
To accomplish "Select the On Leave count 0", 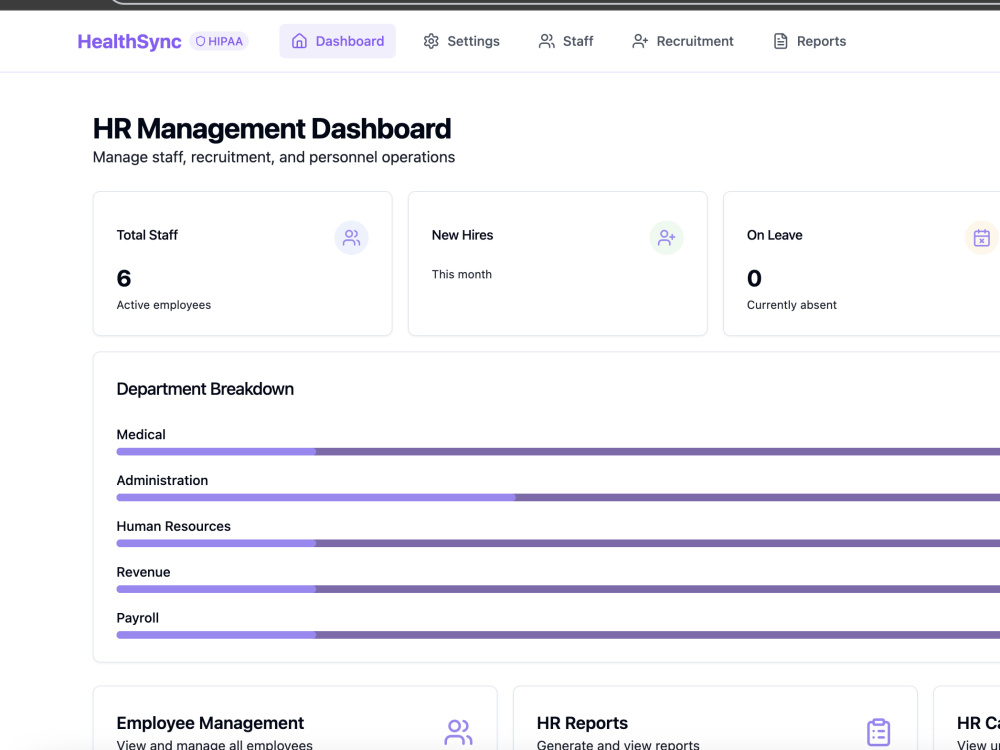I will pos(754,279).
